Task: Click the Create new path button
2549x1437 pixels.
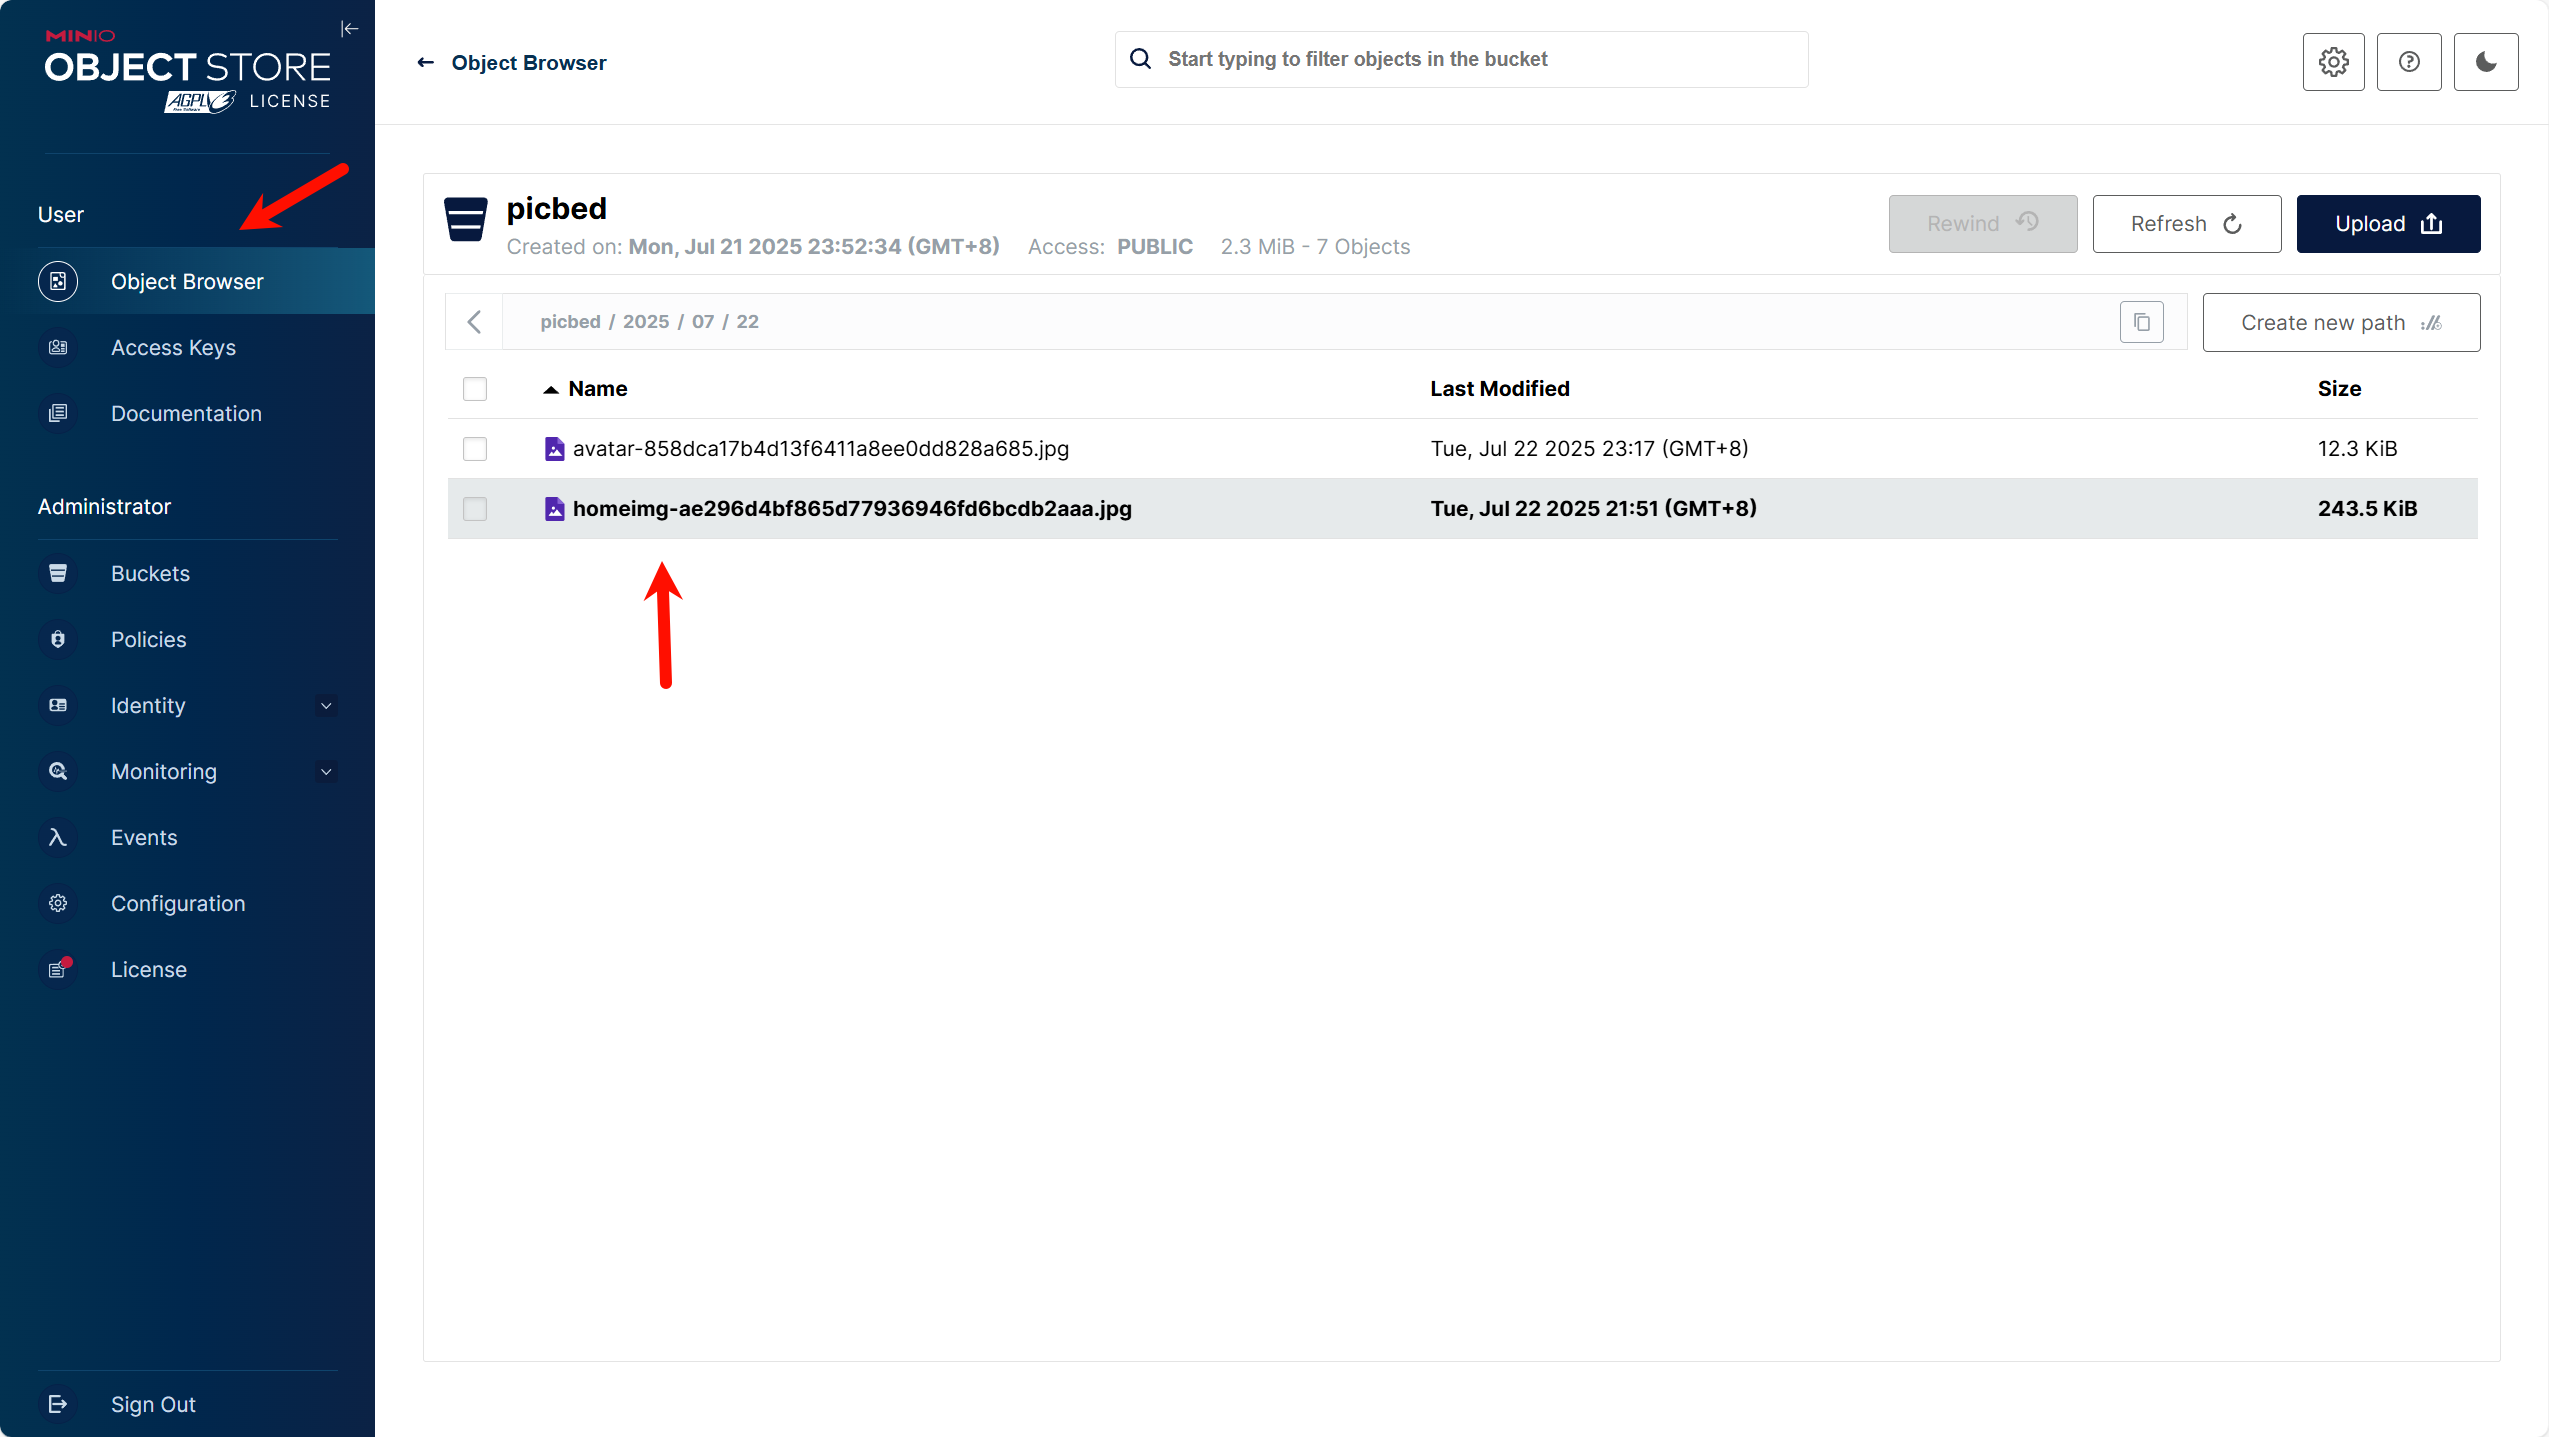Action: tap(2340, 323)
